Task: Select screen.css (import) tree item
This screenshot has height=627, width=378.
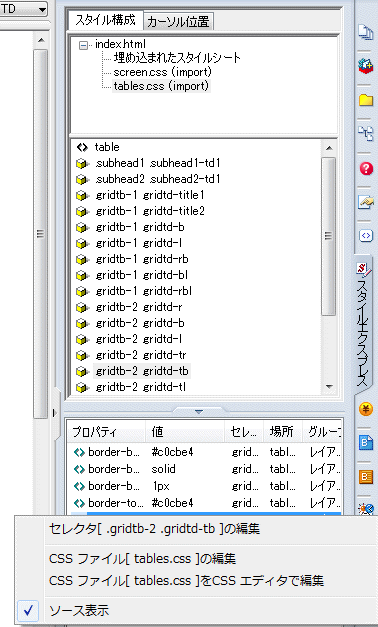Action: (x=162, y=72)
